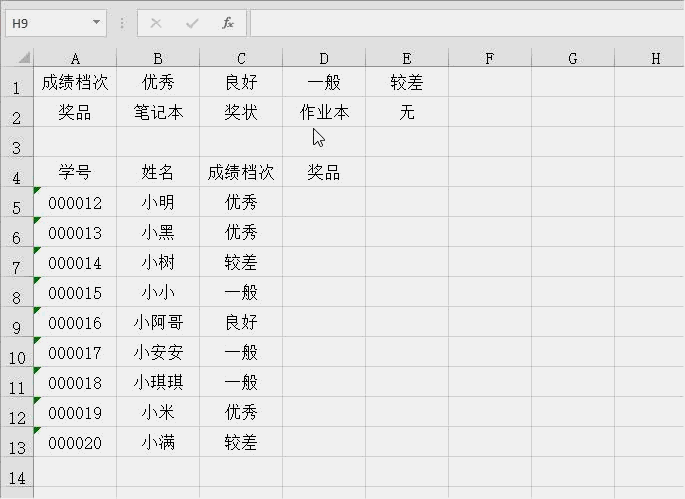Click cell B2 '笔记本'

pyautogui.click(x=158, y=112)
